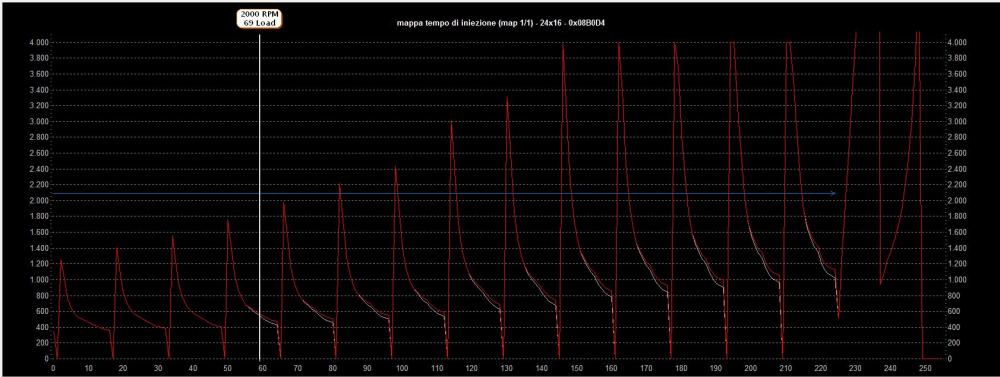Click the 2000 RPM 69 Load tooltip
This screenshot has height=377, width=1000.
260,18
